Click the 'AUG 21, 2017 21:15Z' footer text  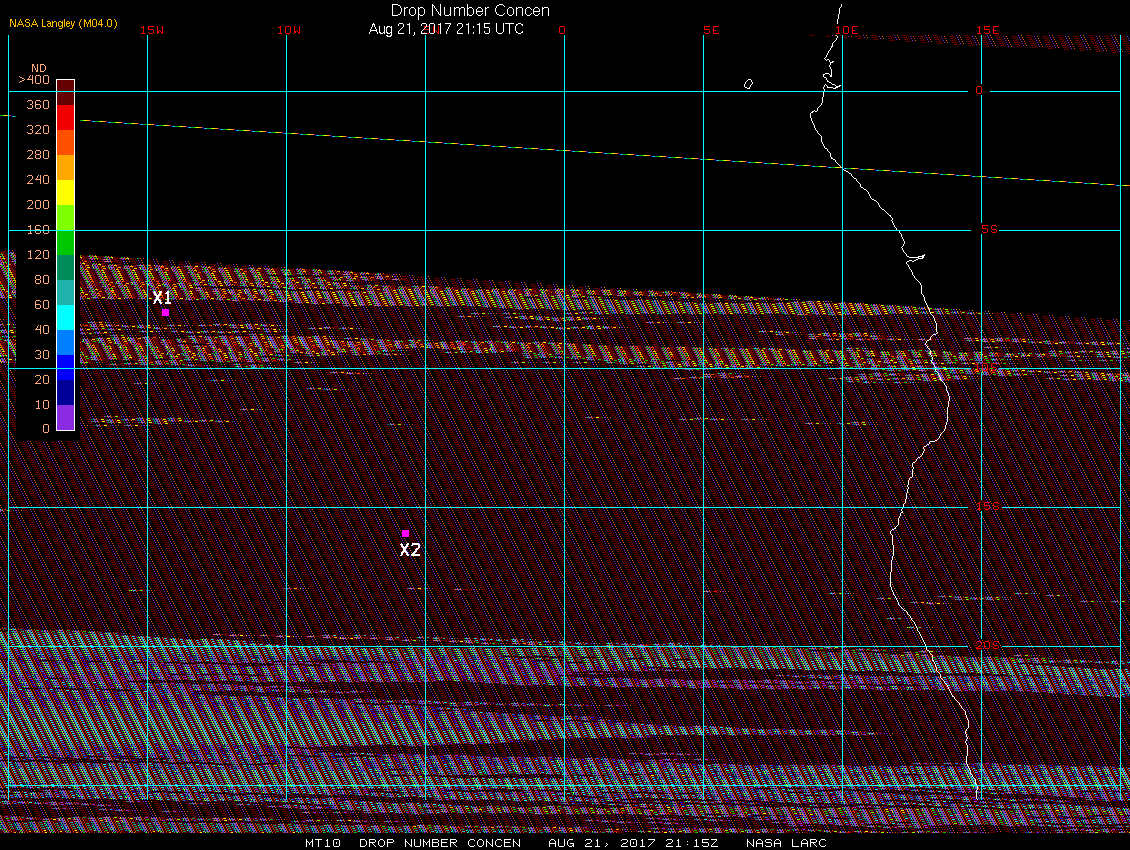633,843
